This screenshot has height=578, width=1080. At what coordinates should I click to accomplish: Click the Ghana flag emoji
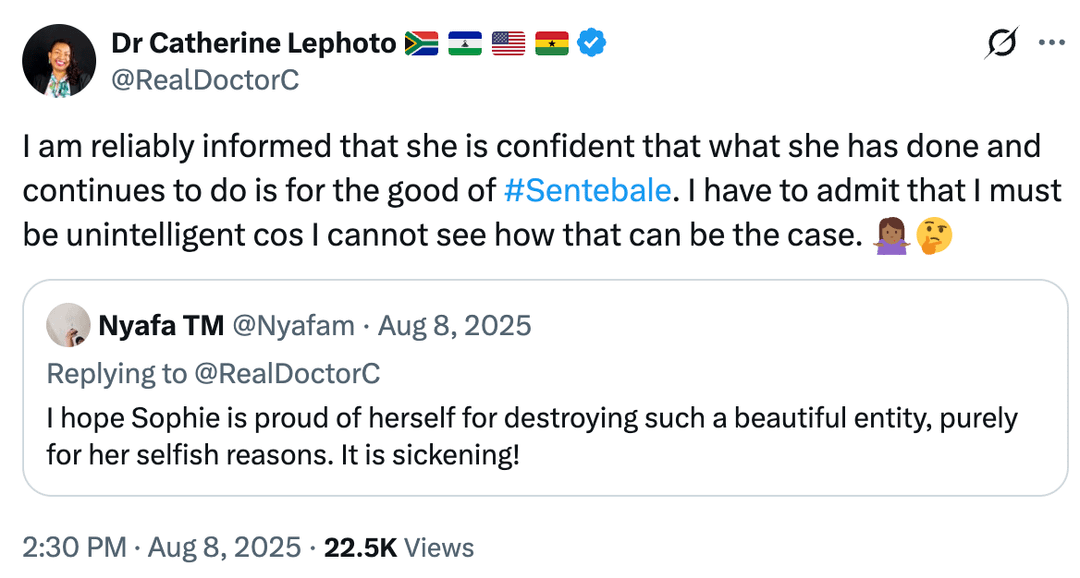551,44
